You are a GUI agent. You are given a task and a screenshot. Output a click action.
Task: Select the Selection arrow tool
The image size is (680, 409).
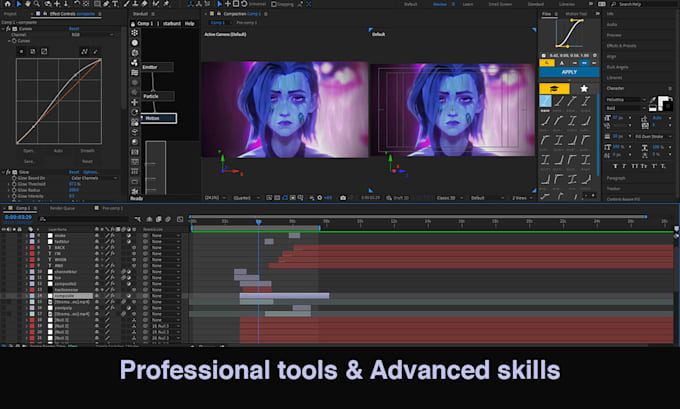[x=19, y=4]
